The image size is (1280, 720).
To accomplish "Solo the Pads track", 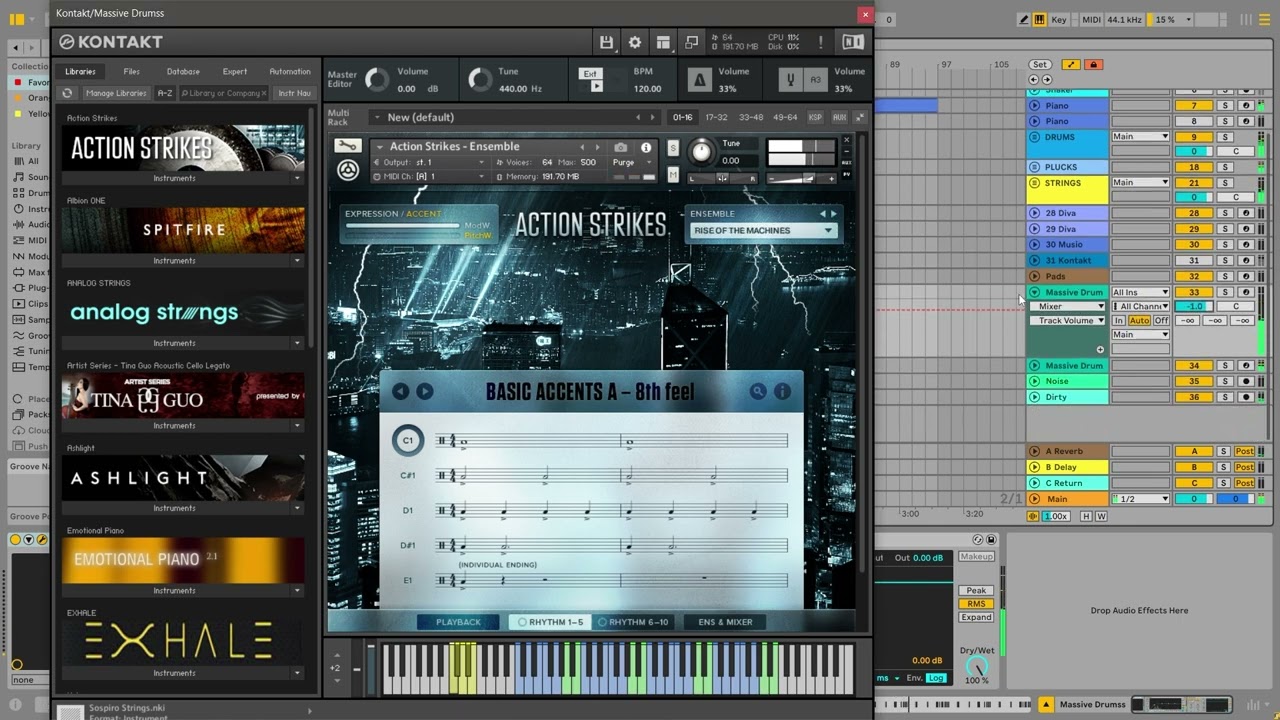I will click(1223, 276).
